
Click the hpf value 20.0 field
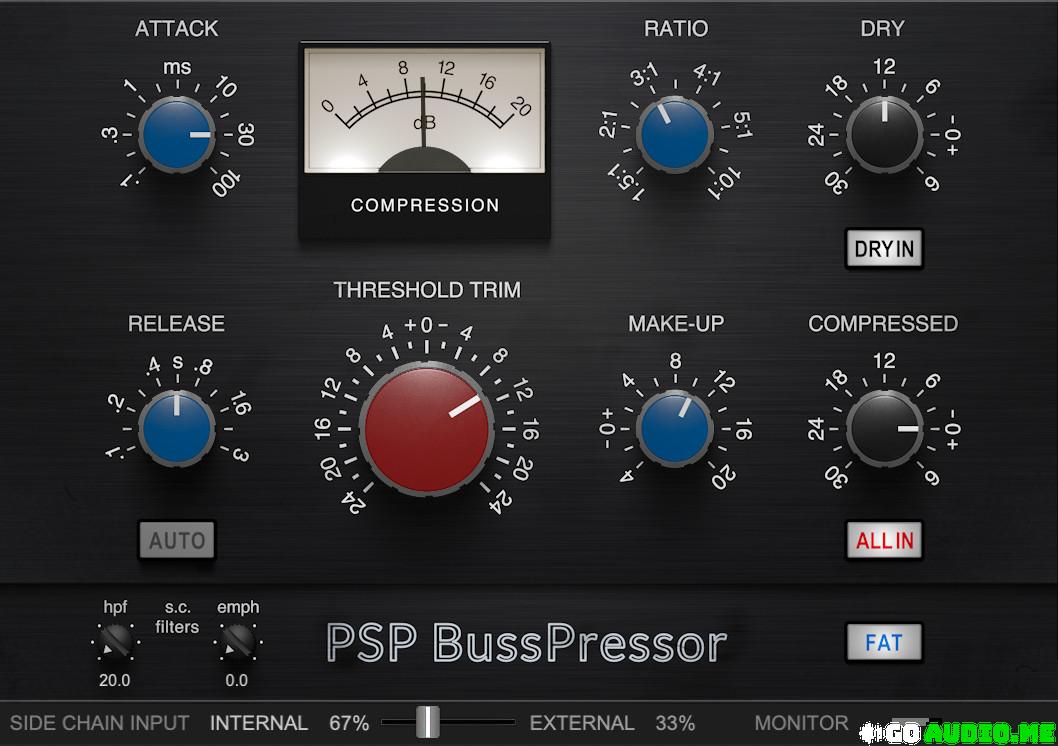(x=115, y=681)
